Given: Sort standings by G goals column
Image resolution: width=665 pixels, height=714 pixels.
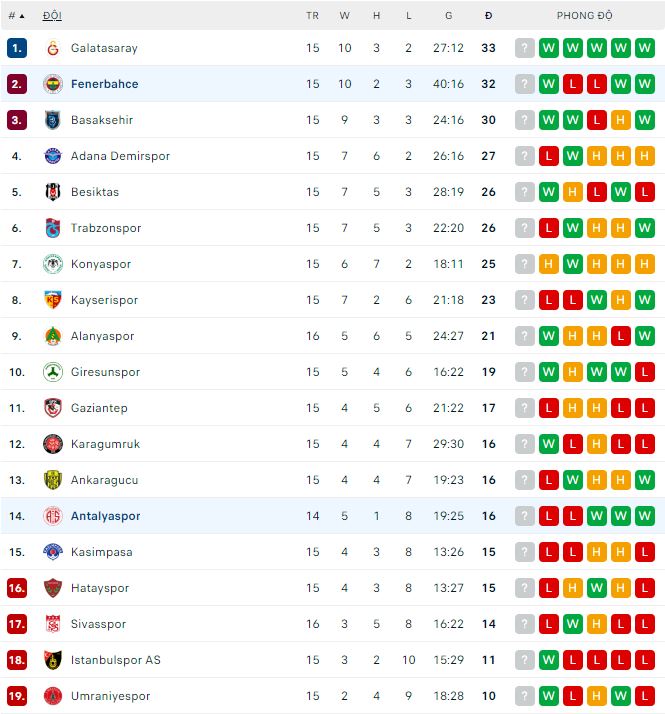Looking at the screenshot, I should point(449,16).
